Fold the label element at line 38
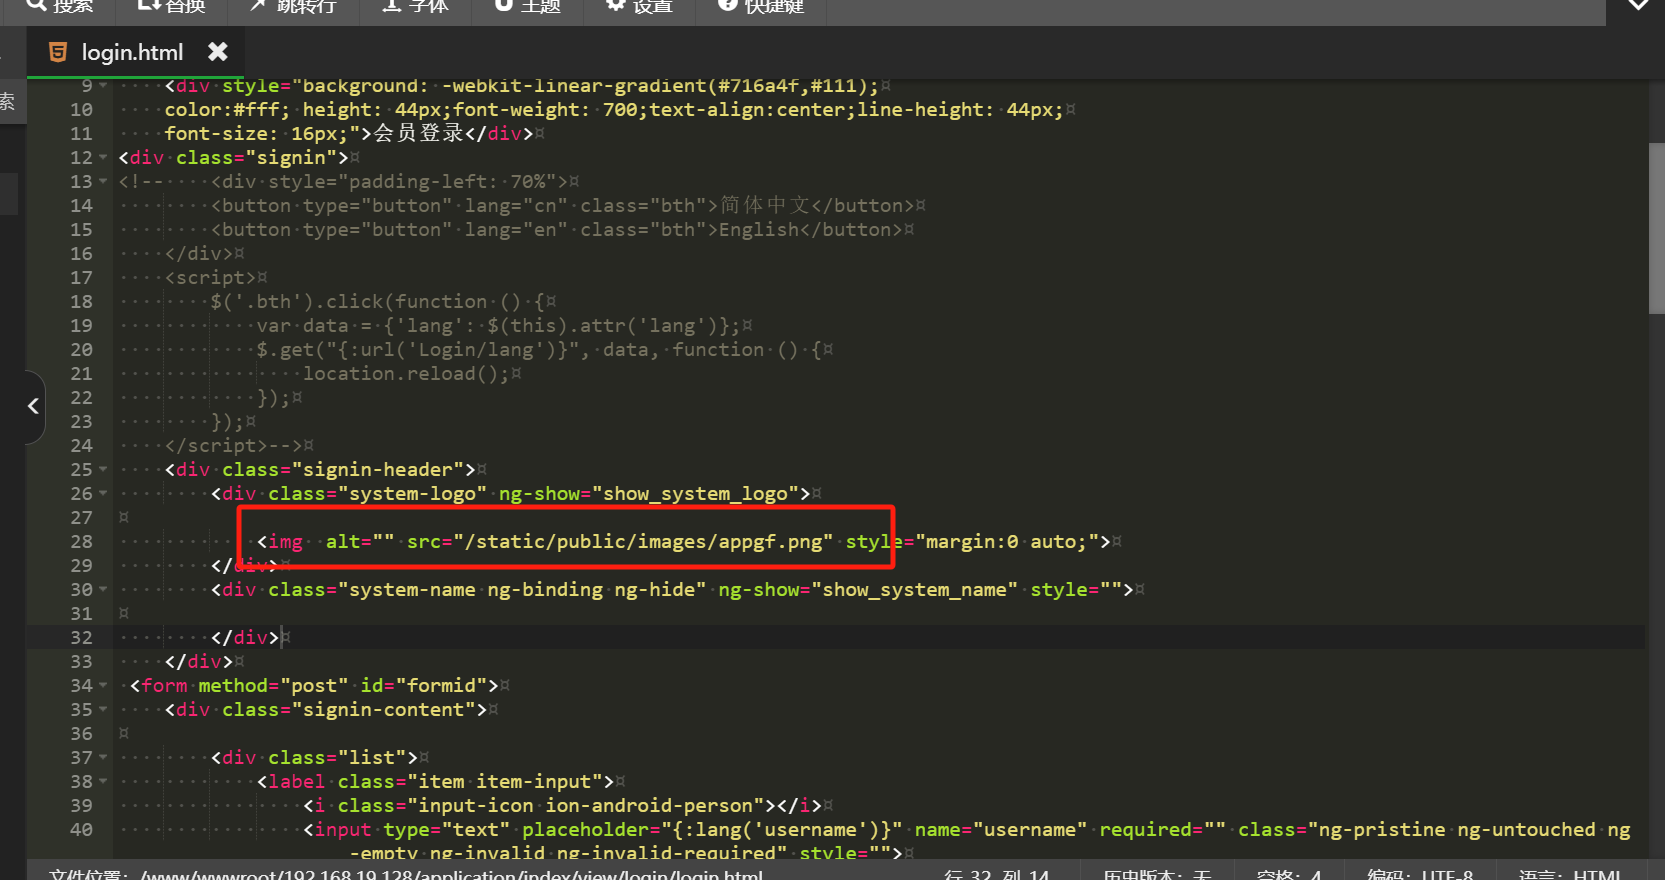 103,782
